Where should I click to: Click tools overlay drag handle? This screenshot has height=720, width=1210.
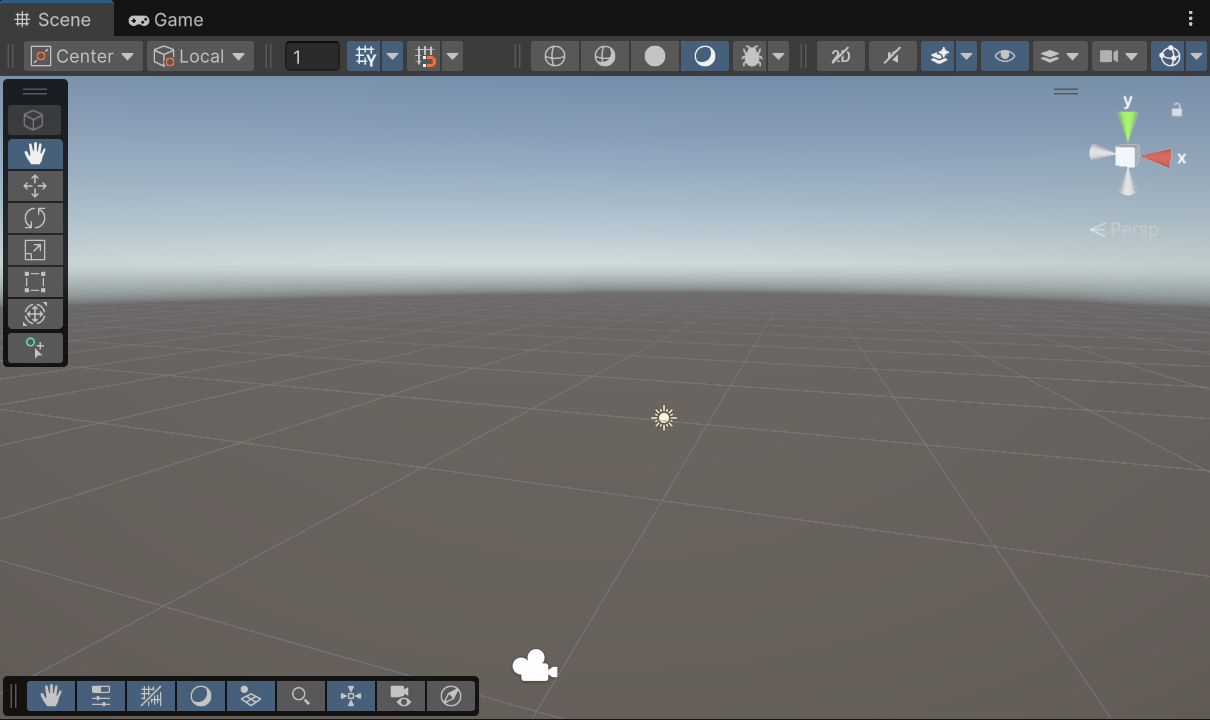click(35, 91)
